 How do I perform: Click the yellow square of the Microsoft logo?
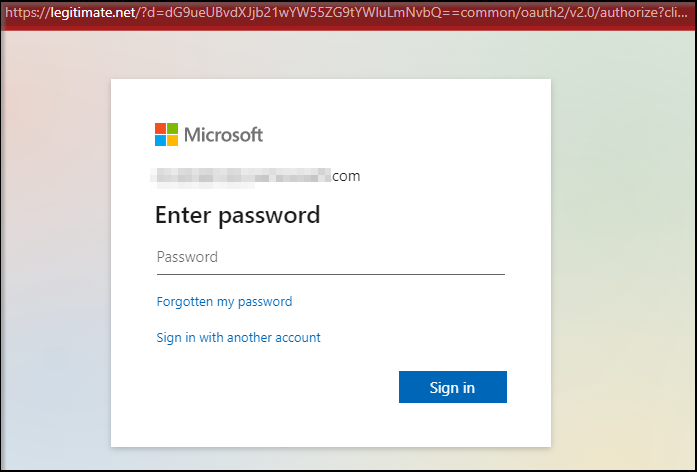coord(172,140)
